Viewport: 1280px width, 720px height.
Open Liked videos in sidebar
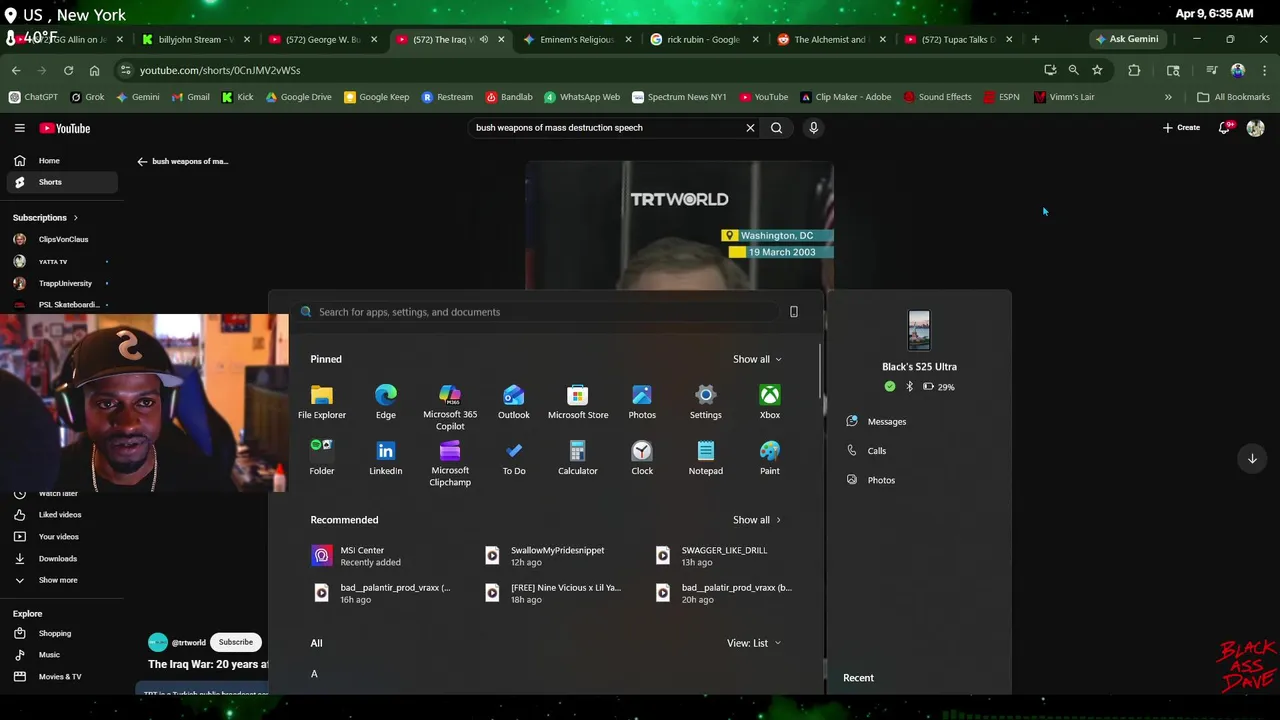coord(62,515)
